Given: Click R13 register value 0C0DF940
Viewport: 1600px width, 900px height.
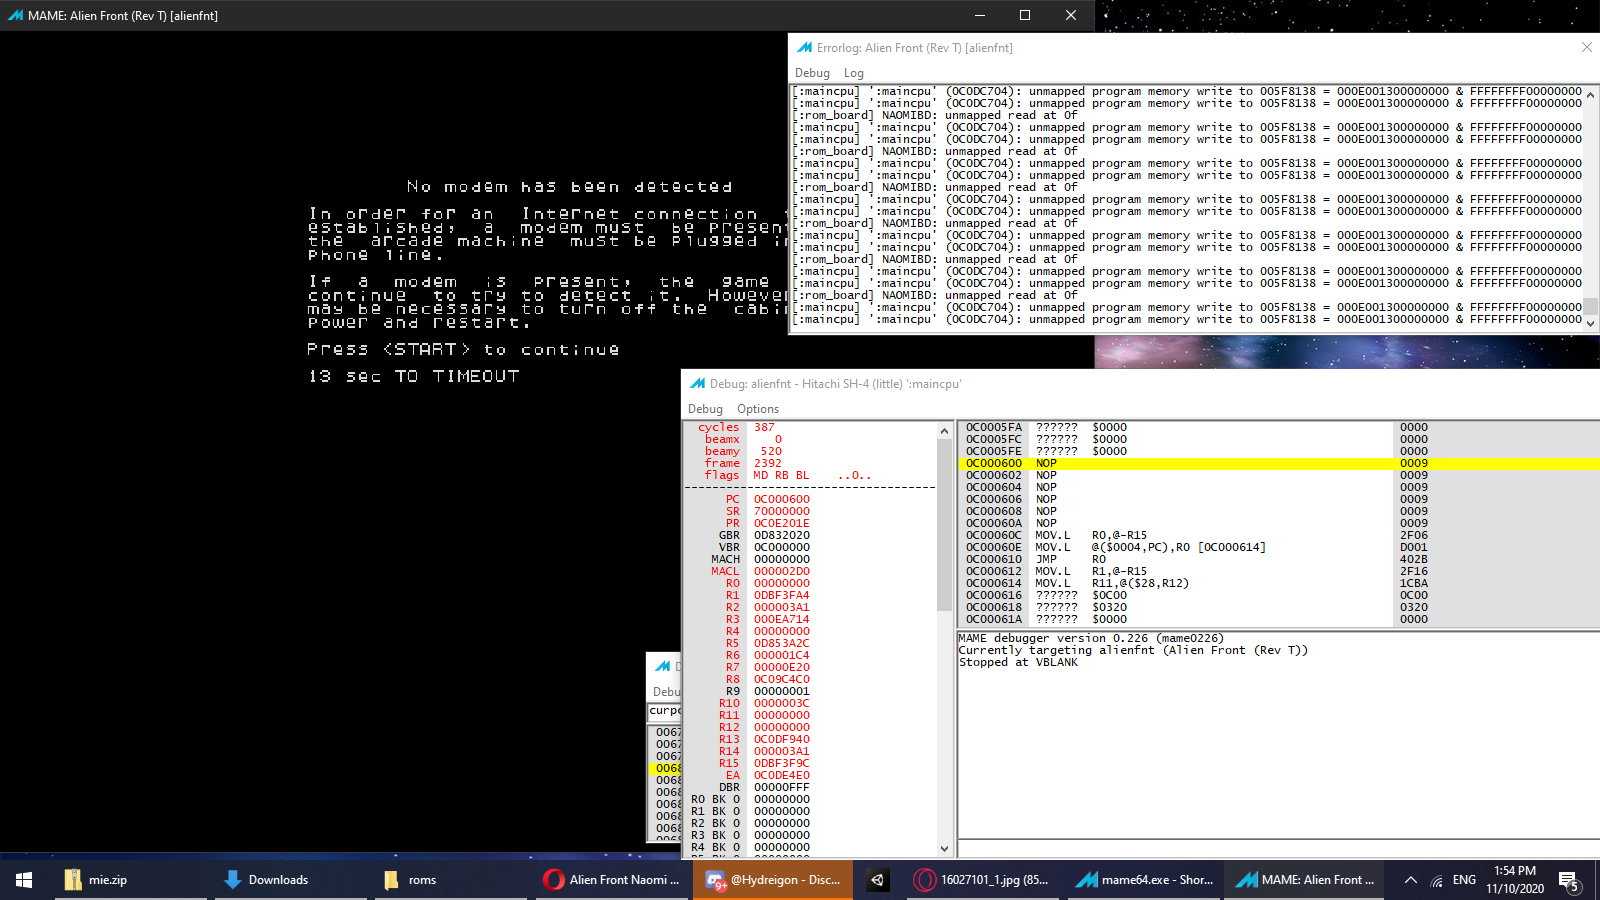Looking at the screenshot, I should pyautogui.click(x=782, y=739).
